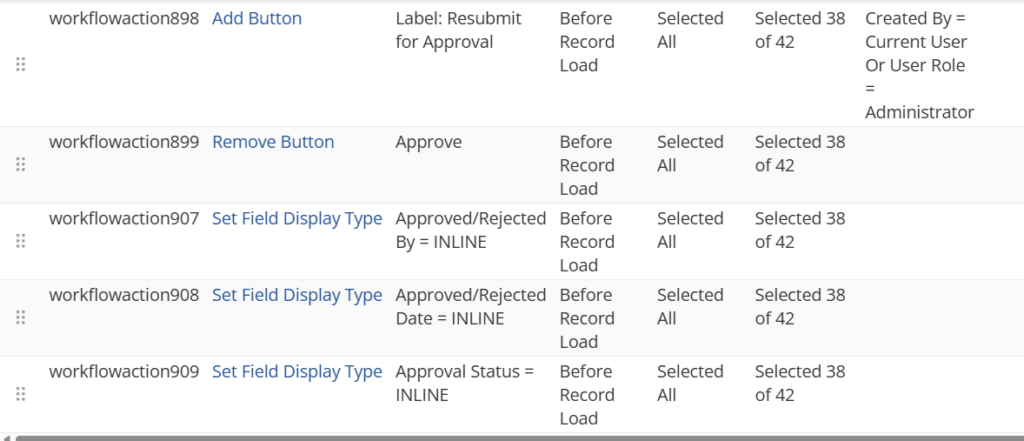Screen dimensions: 1024x441
Task: Open Set Field Display Type for workflowaction909
Action: pos(297,371)
